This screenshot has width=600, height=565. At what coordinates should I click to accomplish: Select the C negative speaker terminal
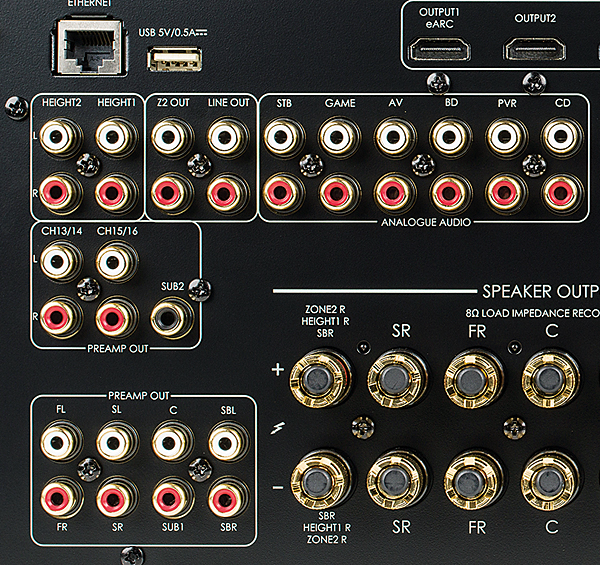551,481
